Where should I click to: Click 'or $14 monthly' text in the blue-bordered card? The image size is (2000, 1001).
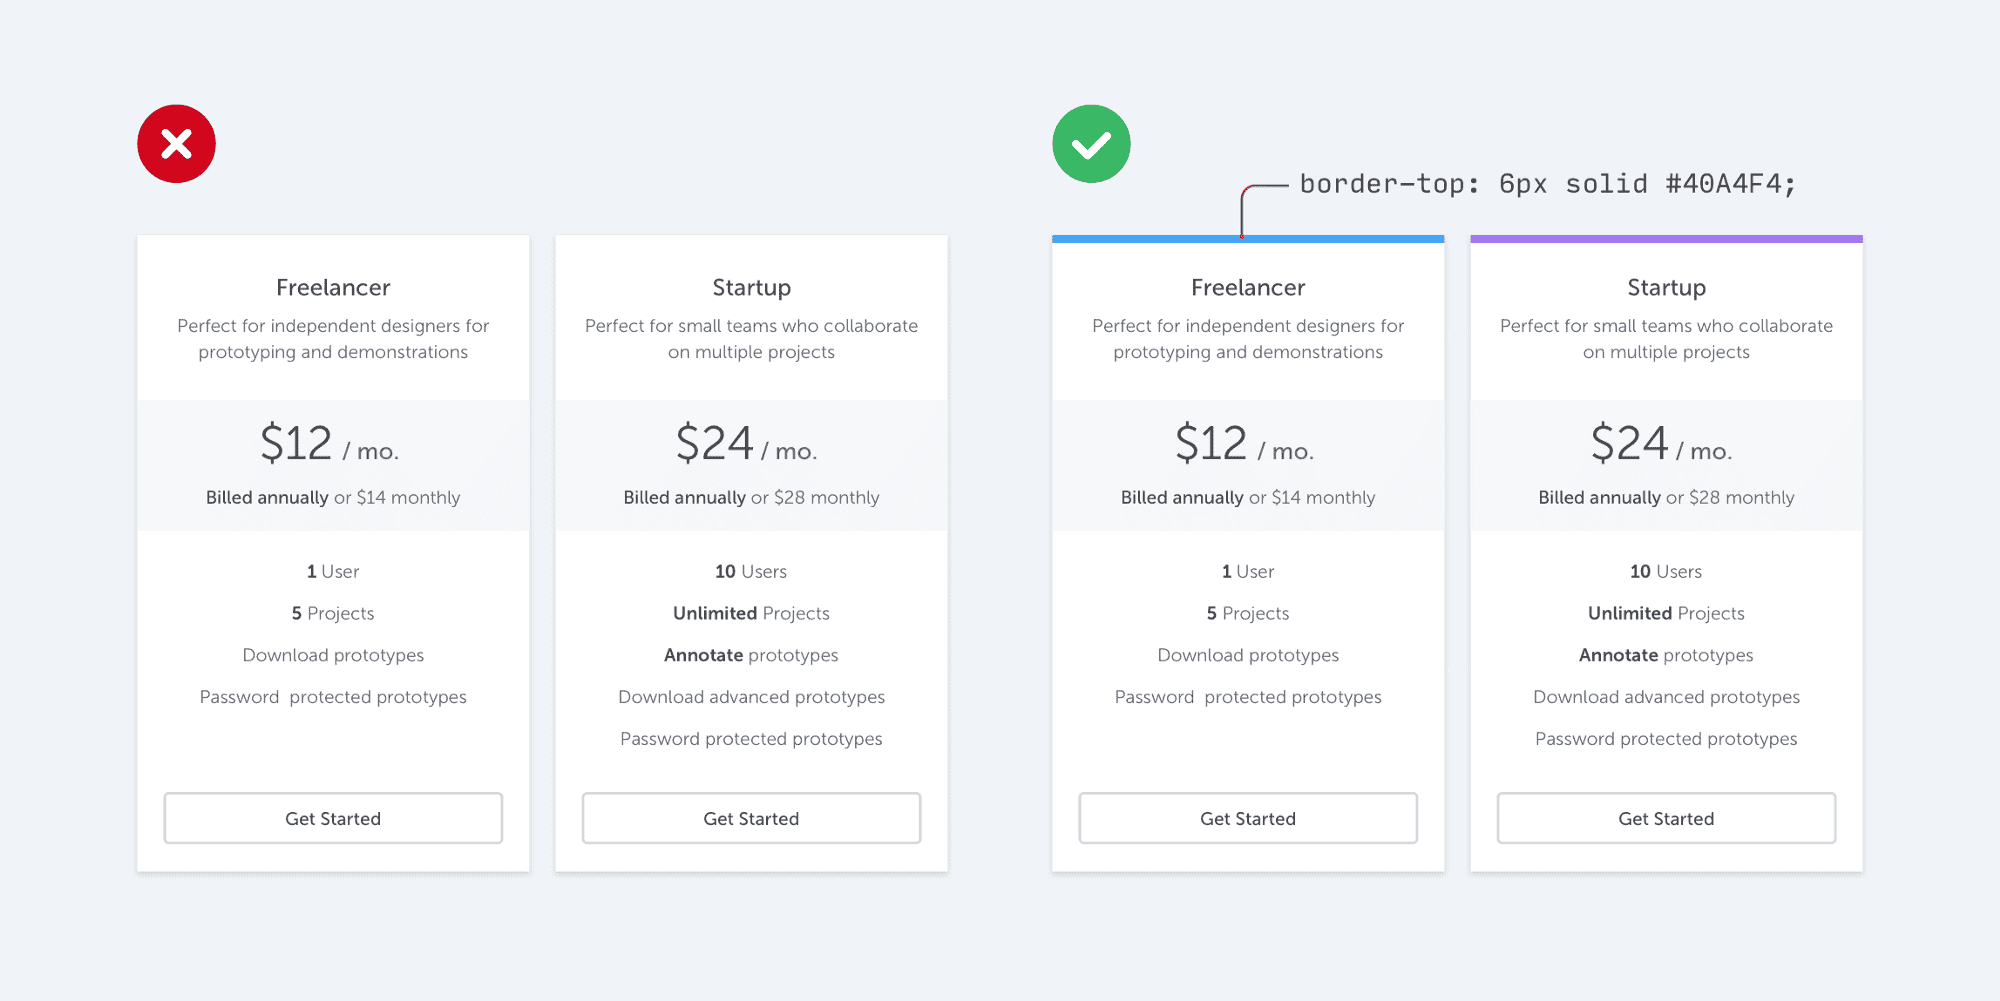coord(1312,498)
